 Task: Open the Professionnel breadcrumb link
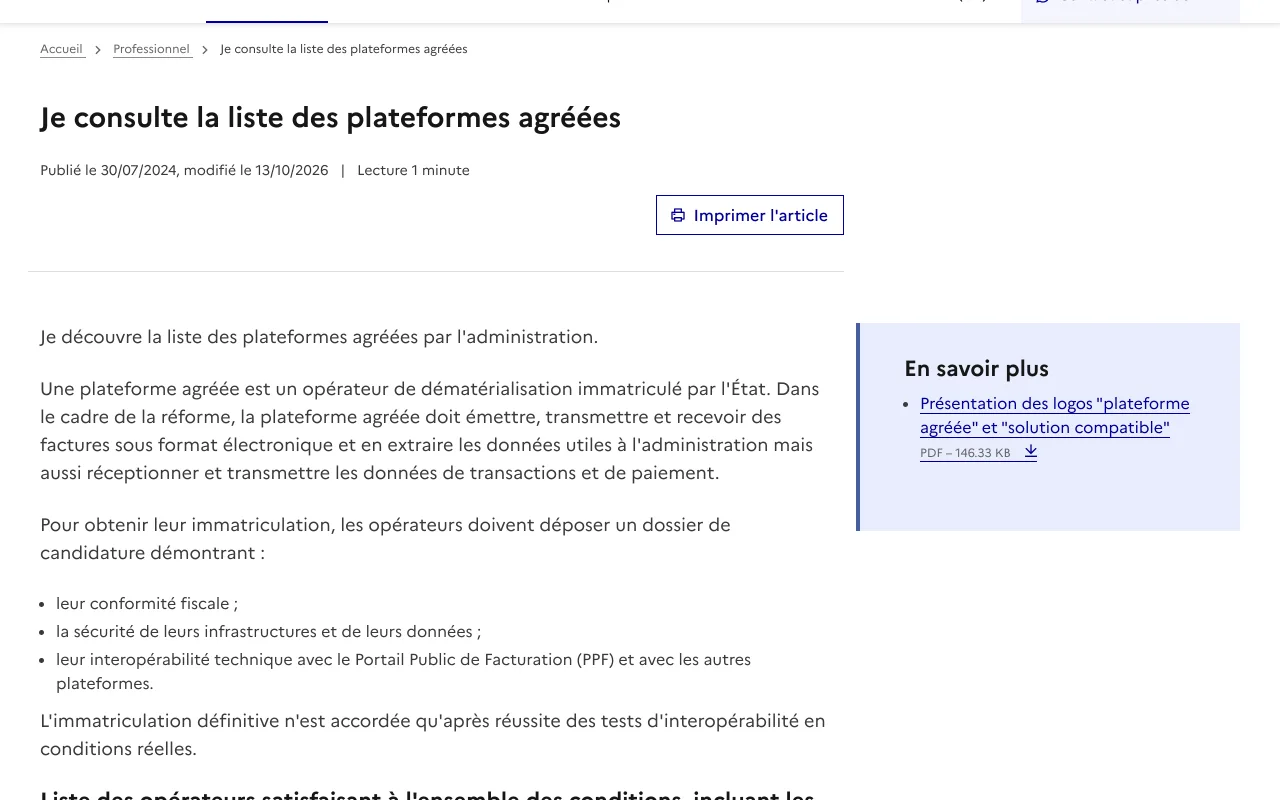pyautogui.click(x=152, y=49)
